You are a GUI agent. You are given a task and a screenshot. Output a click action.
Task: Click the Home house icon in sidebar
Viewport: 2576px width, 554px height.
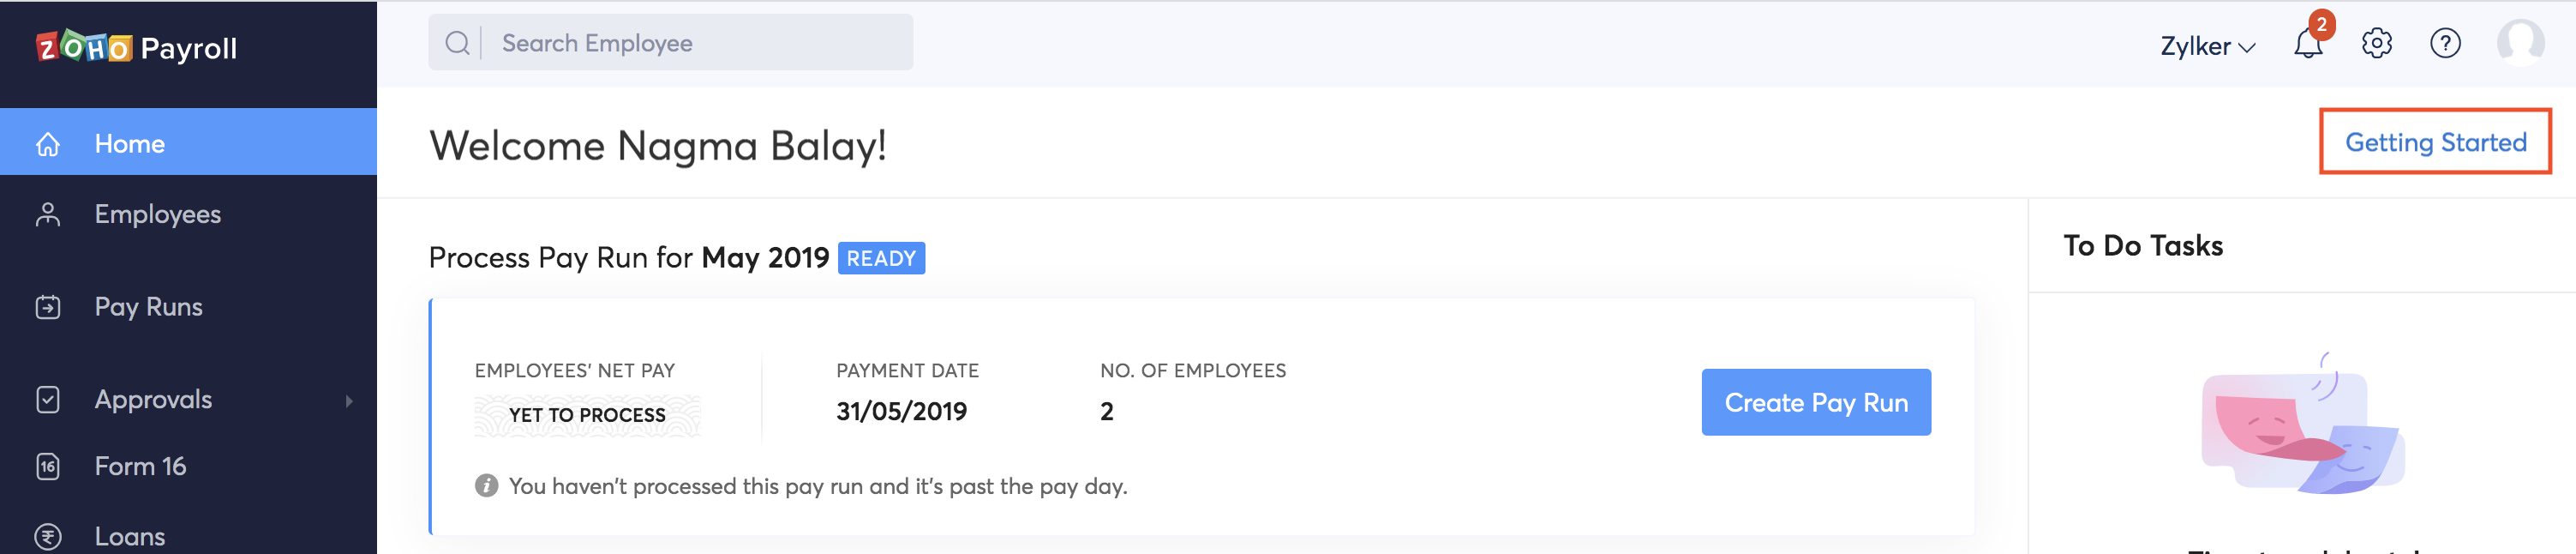(x=48, y=144)
